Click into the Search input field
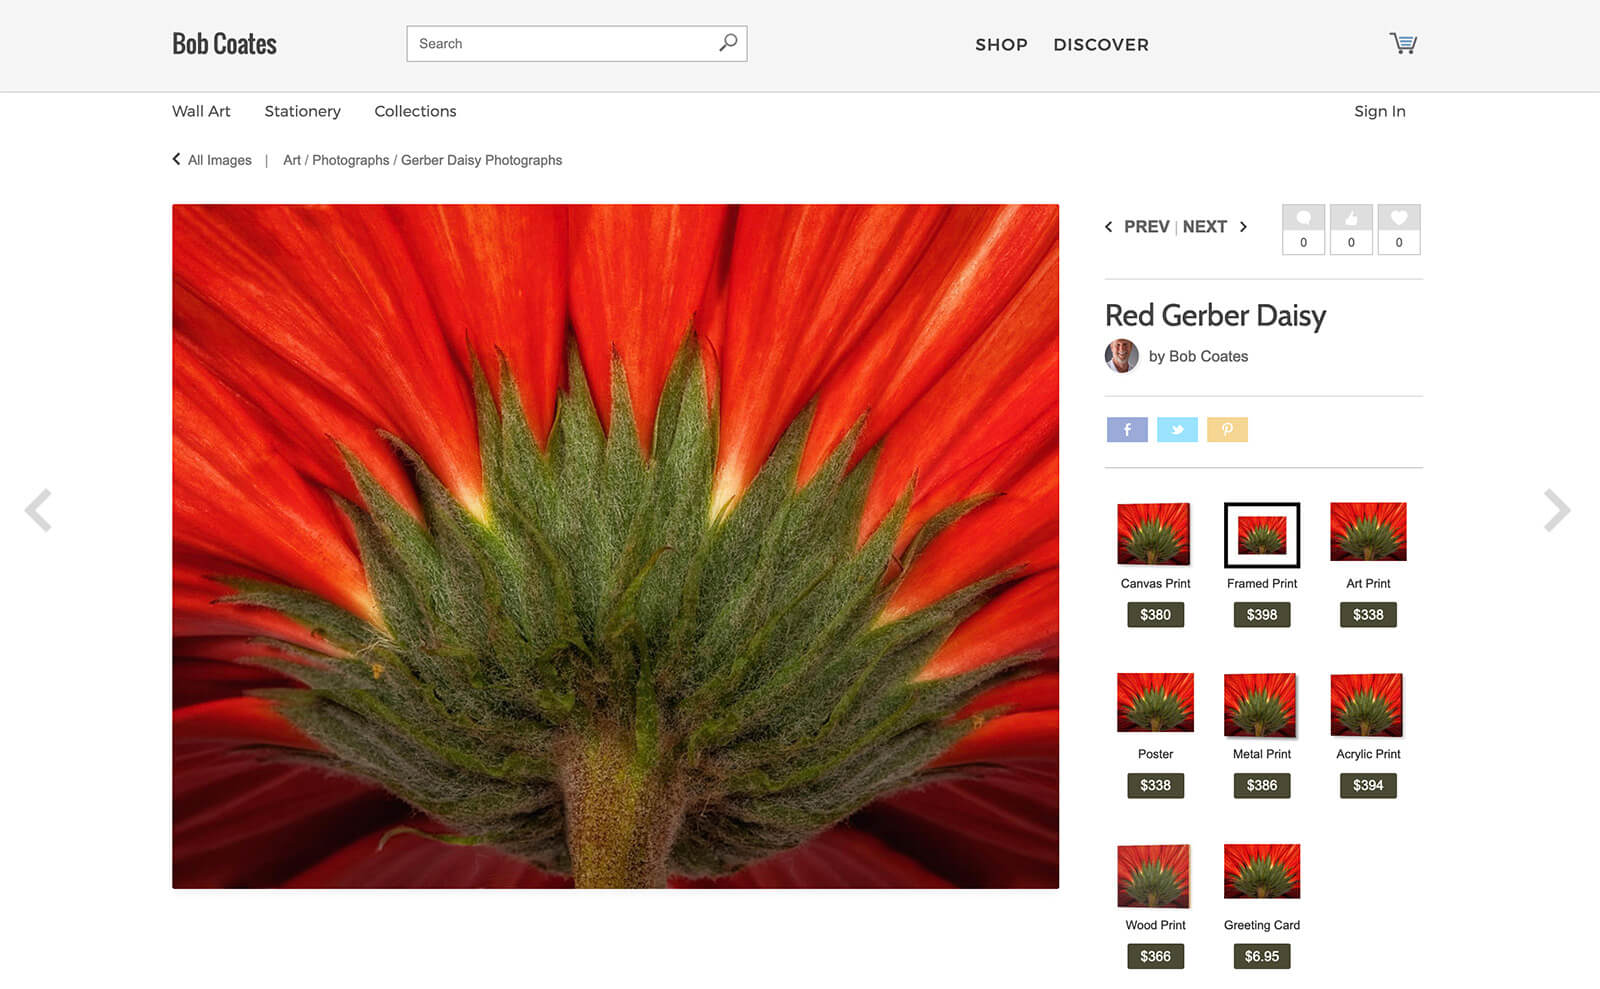Viewport: 1600px width, 989px height. [560, 44]
